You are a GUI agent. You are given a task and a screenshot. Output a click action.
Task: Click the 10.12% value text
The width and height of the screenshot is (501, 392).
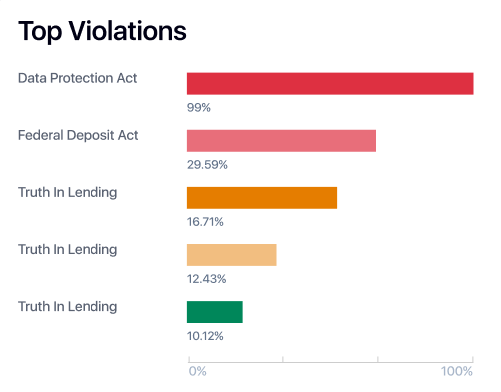click(205, 336)
